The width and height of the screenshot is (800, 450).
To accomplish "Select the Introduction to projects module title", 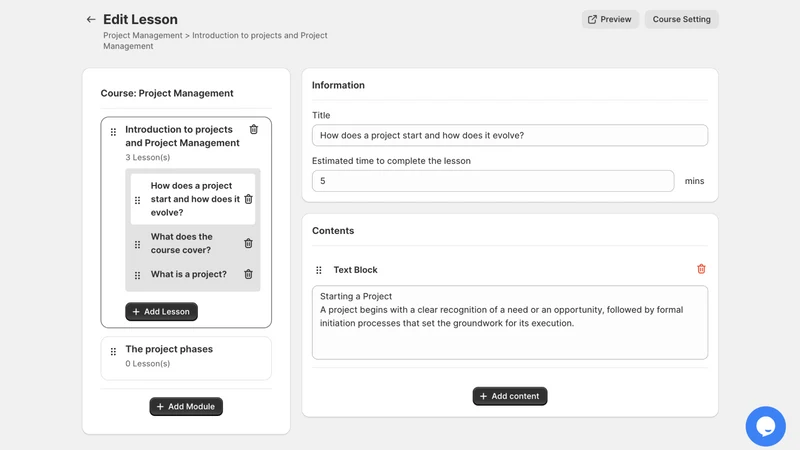I will click(x=182, y=136).
